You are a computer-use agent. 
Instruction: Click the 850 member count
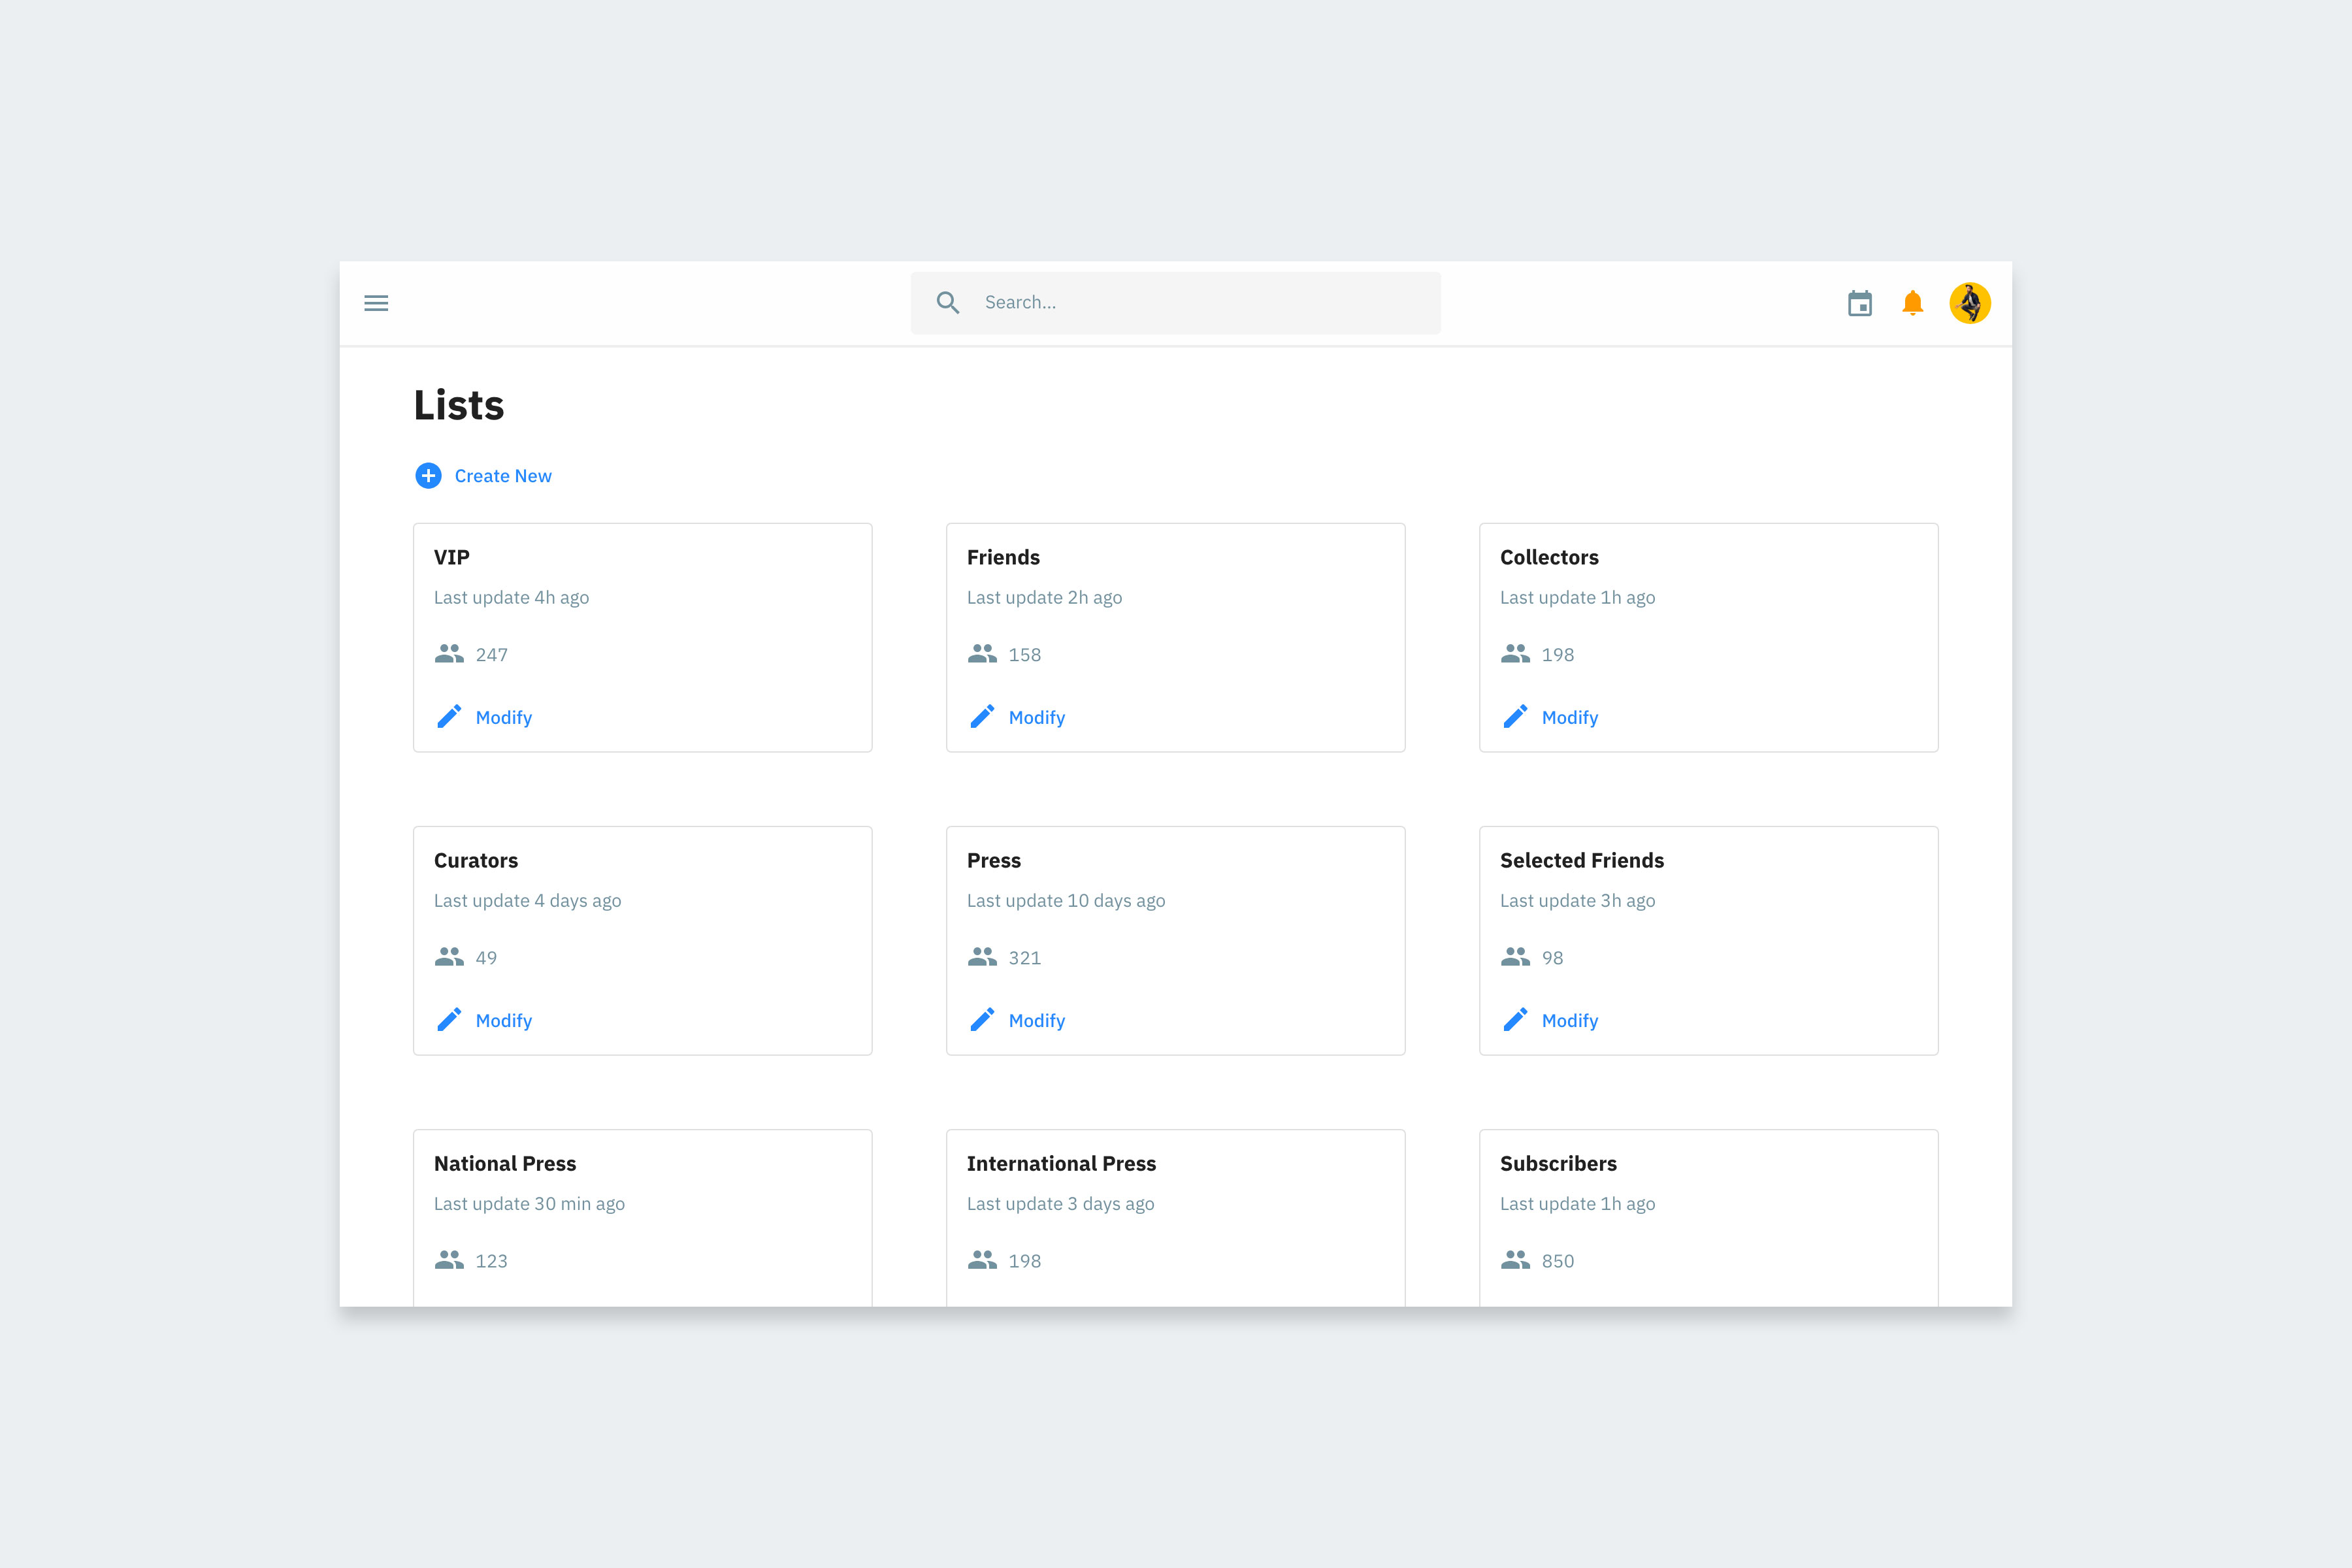[x=1557, y=1261]
